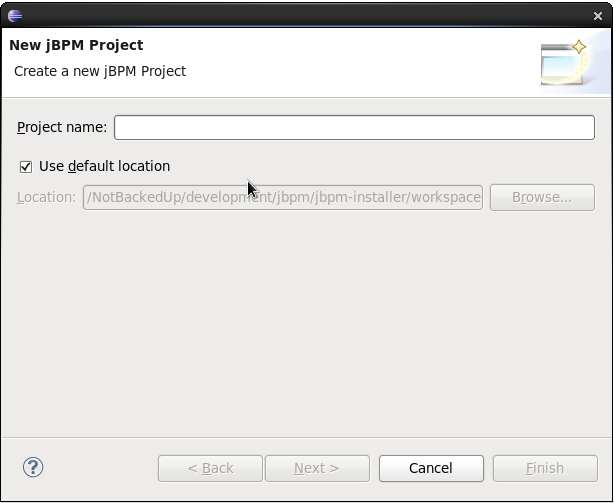Uncheck the Use default location checkbox
Screen dimensions: 614x503
(x=26, y=167)
